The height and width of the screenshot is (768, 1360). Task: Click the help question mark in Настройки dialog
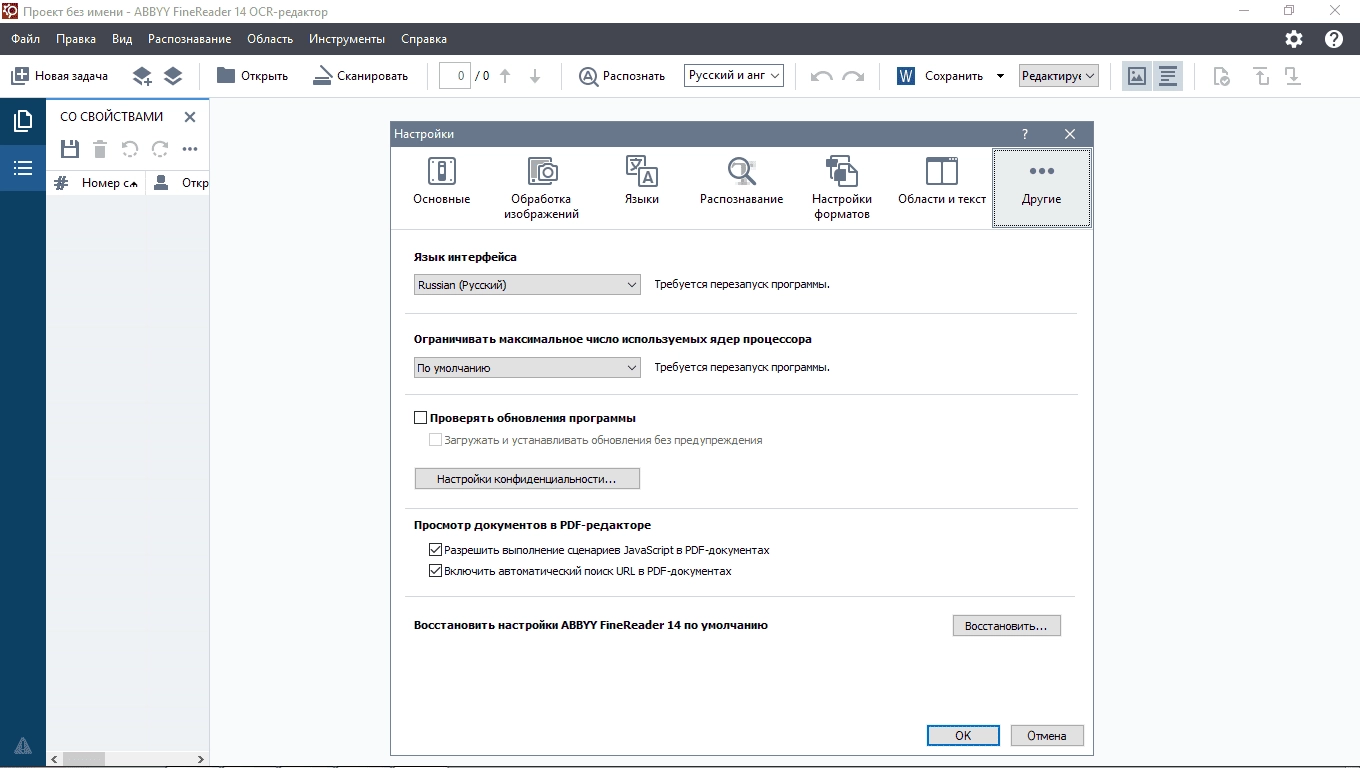(x=1025, y=134)
